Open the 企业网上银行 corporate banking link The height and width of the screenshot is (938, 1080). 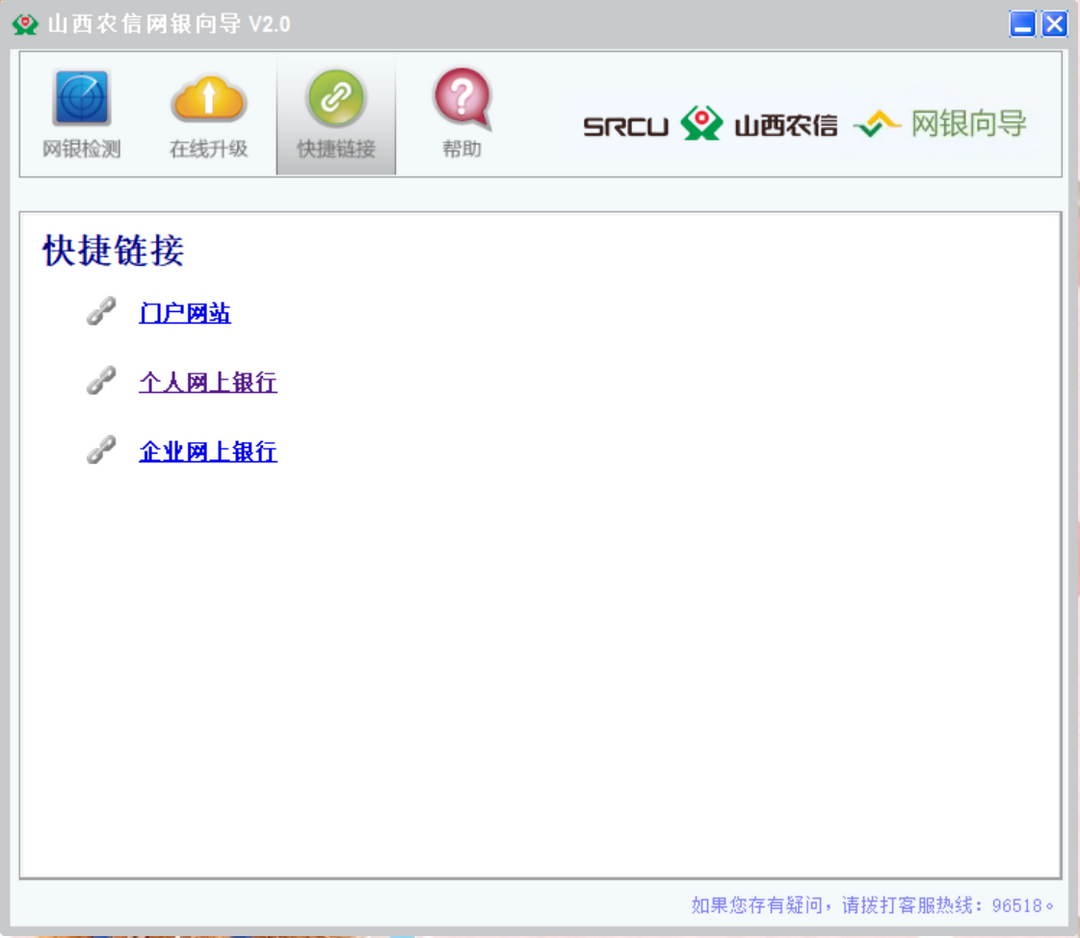click(207, 451)
